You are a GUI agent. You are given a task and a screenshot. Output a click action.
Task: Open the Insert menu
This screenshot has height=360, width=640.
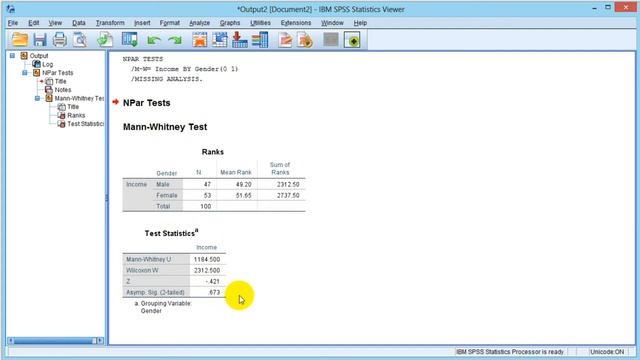pyautogui.click(x=142, y=23)
